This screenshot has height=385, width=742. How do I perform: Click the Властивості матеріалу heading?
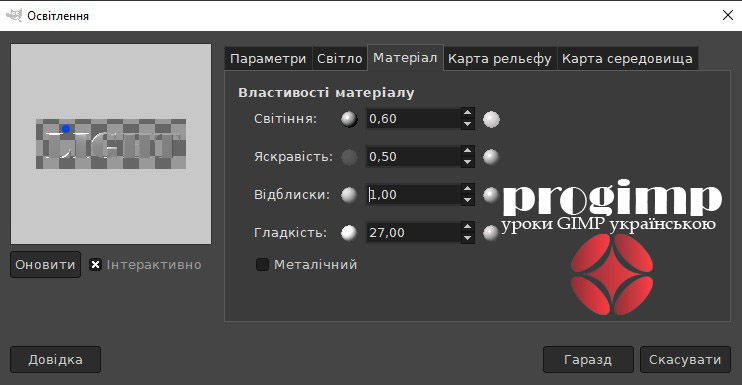click(x=326, y=93)
